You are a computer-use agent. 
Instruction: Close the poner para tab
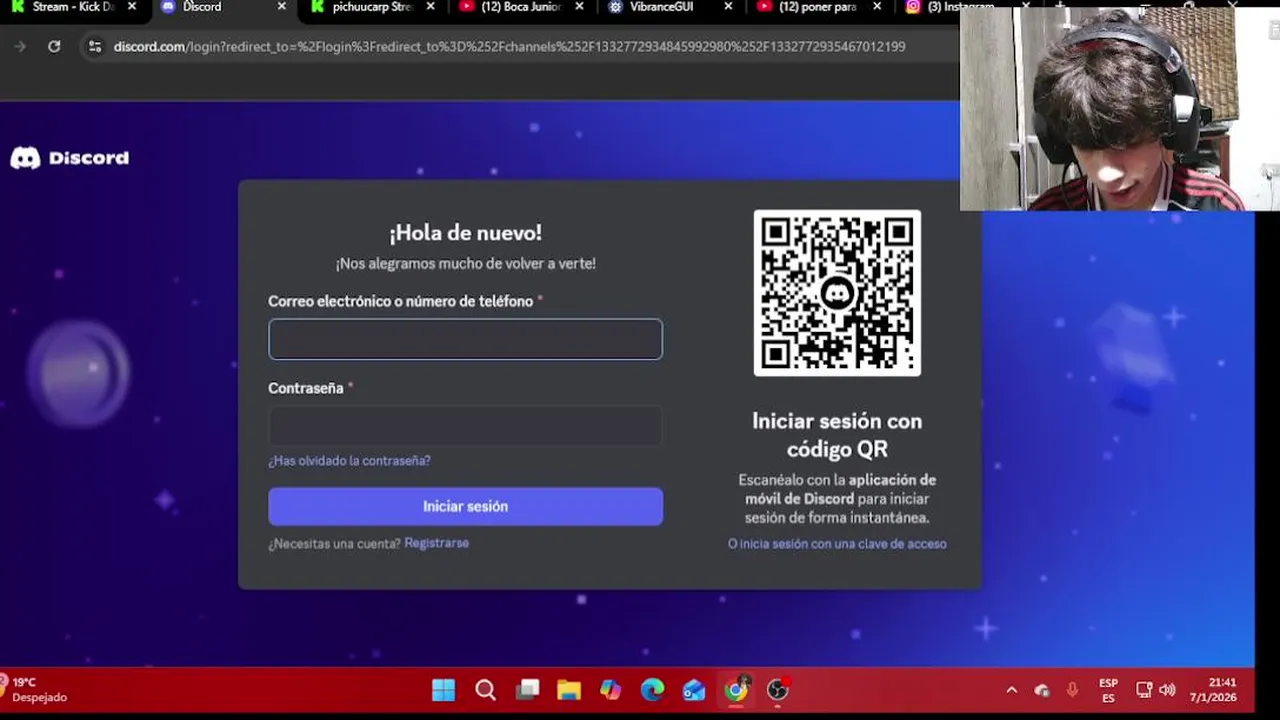pyautogui.click(x=877, y=7)
